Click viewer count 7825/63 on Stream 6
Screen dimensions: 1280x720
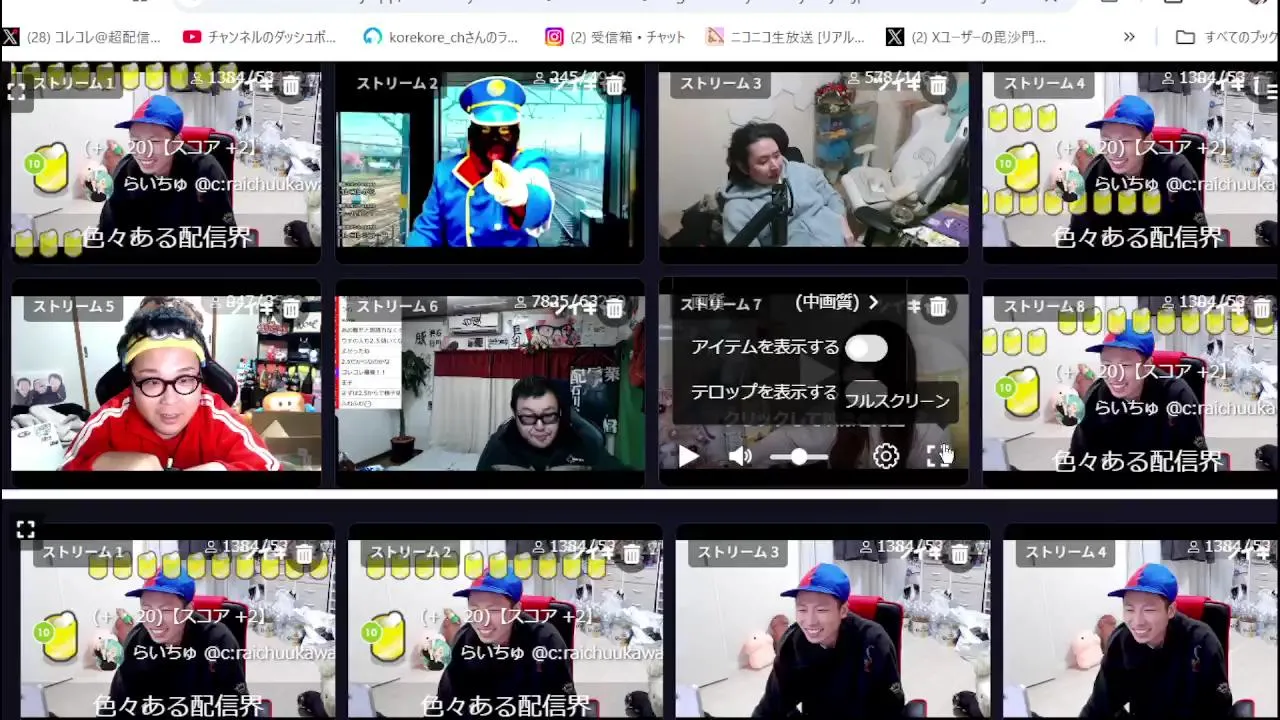[x=557, y=301]
